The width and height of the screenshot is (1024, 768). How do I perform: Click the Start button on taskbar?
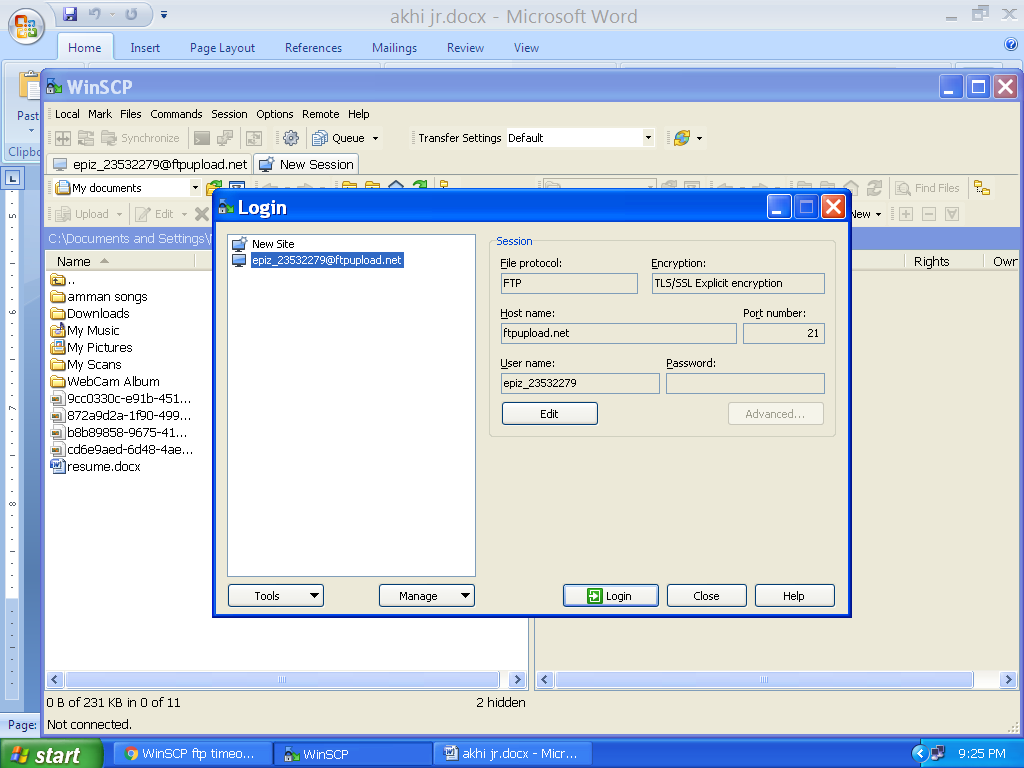tap(51, 754)
